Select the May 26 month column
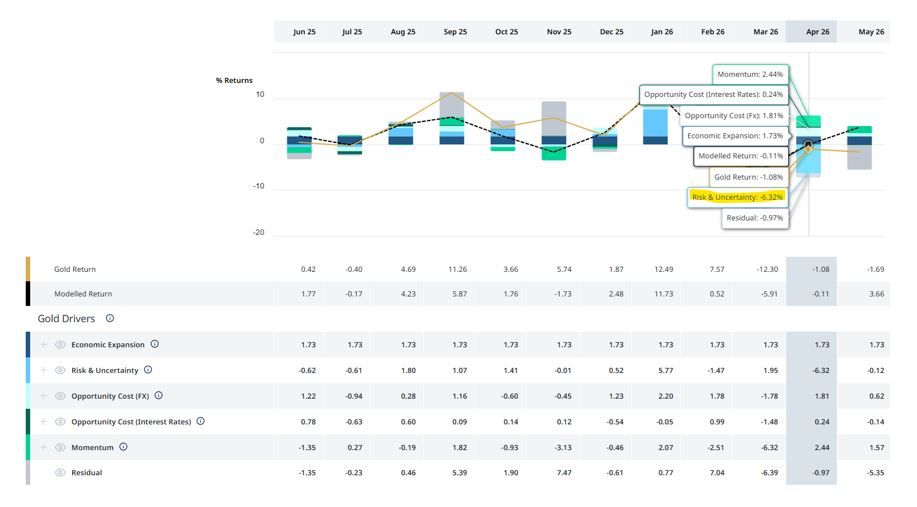The width and height of the screenshot is (917, 507). pos(871,32)
